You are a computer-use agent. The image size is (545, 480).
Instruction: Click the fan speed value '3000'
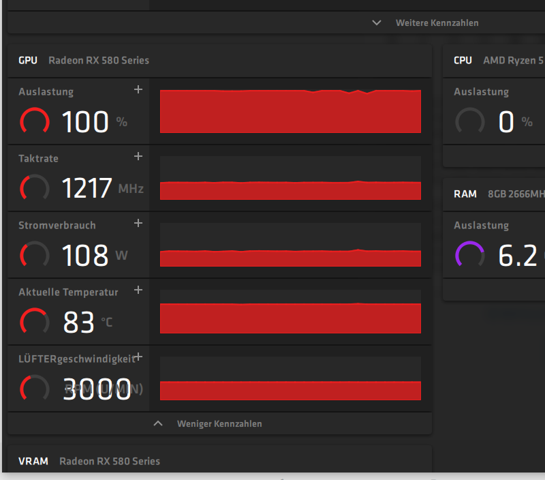(x=97, y=389)
